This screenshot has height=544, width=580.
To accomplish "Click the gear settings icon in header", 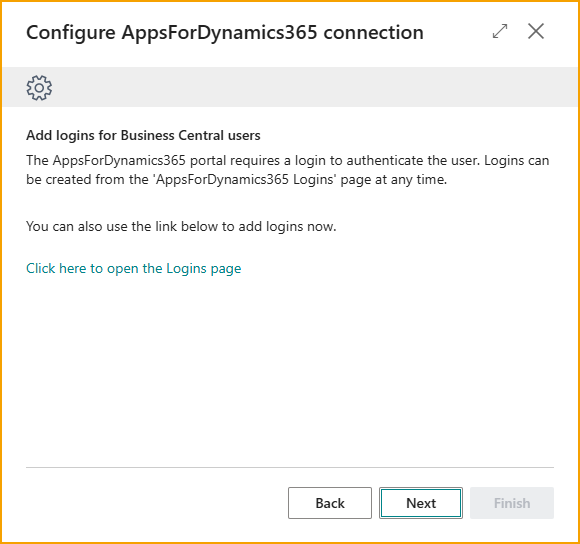I will pos(39,88).
